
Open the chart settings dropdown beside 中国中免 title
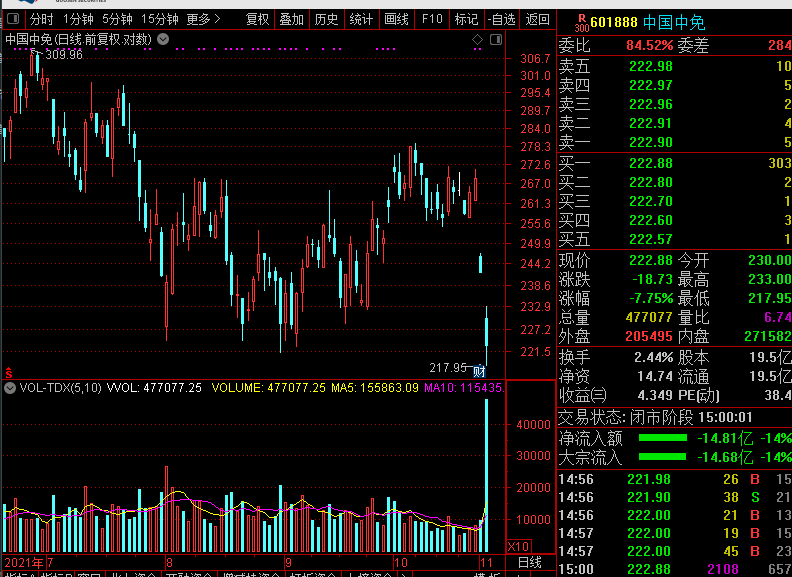163,39
